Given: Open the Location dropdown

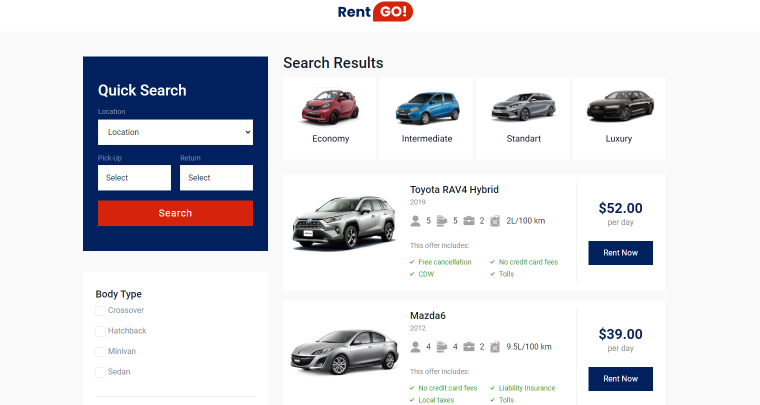Looking at the screenshot, I should [x=175, y=132].
